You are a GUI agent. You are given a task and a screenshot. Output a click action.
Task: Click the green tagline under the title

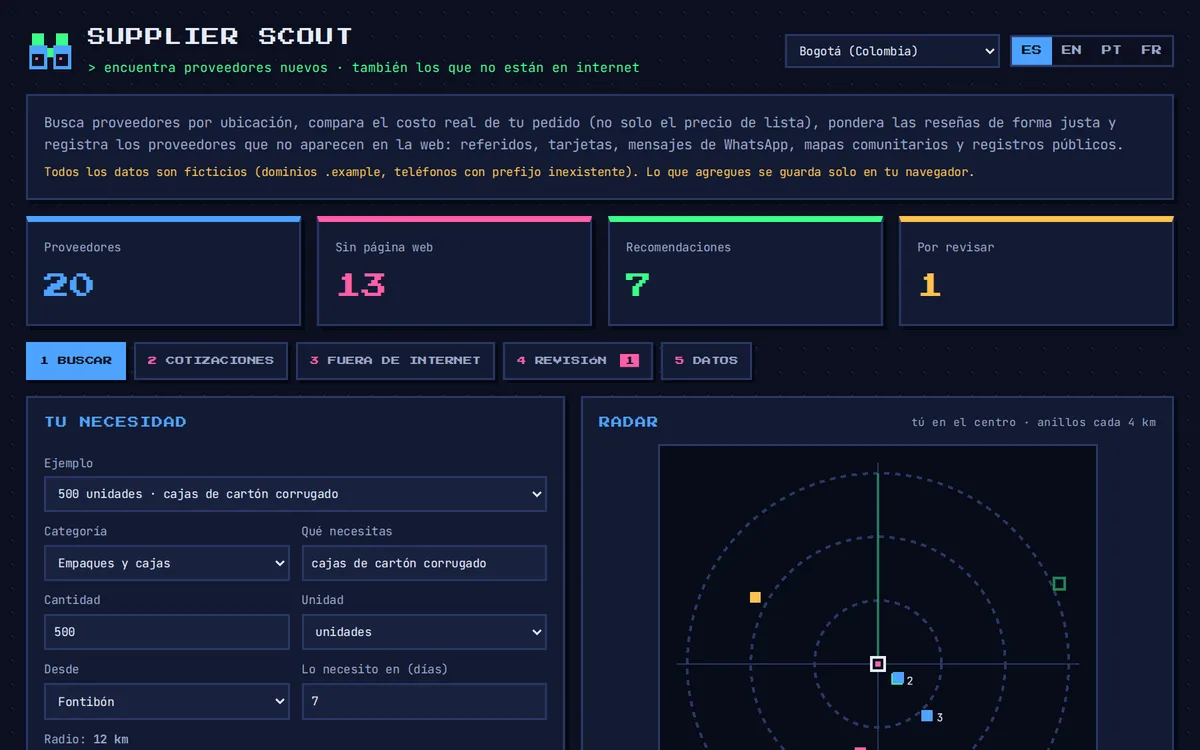click(x=364, y=68)
